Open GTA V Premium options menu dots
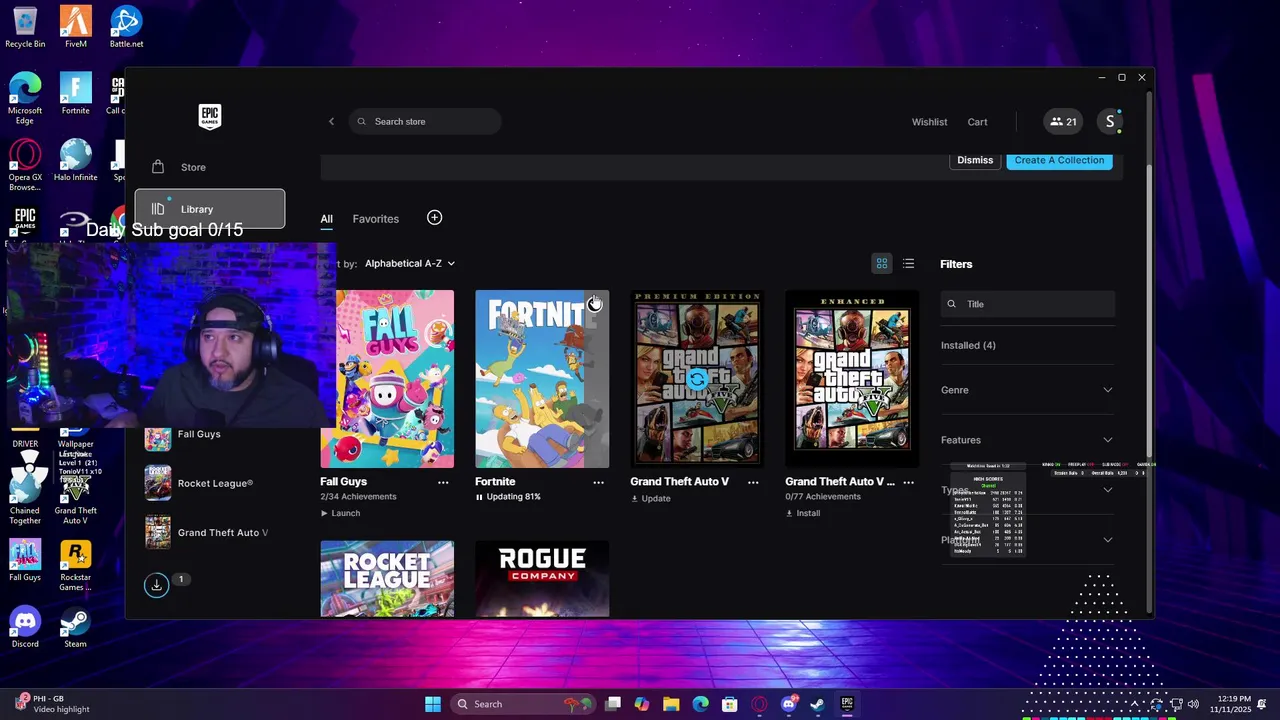1280x720 pixels. click(x=753, y=482)
